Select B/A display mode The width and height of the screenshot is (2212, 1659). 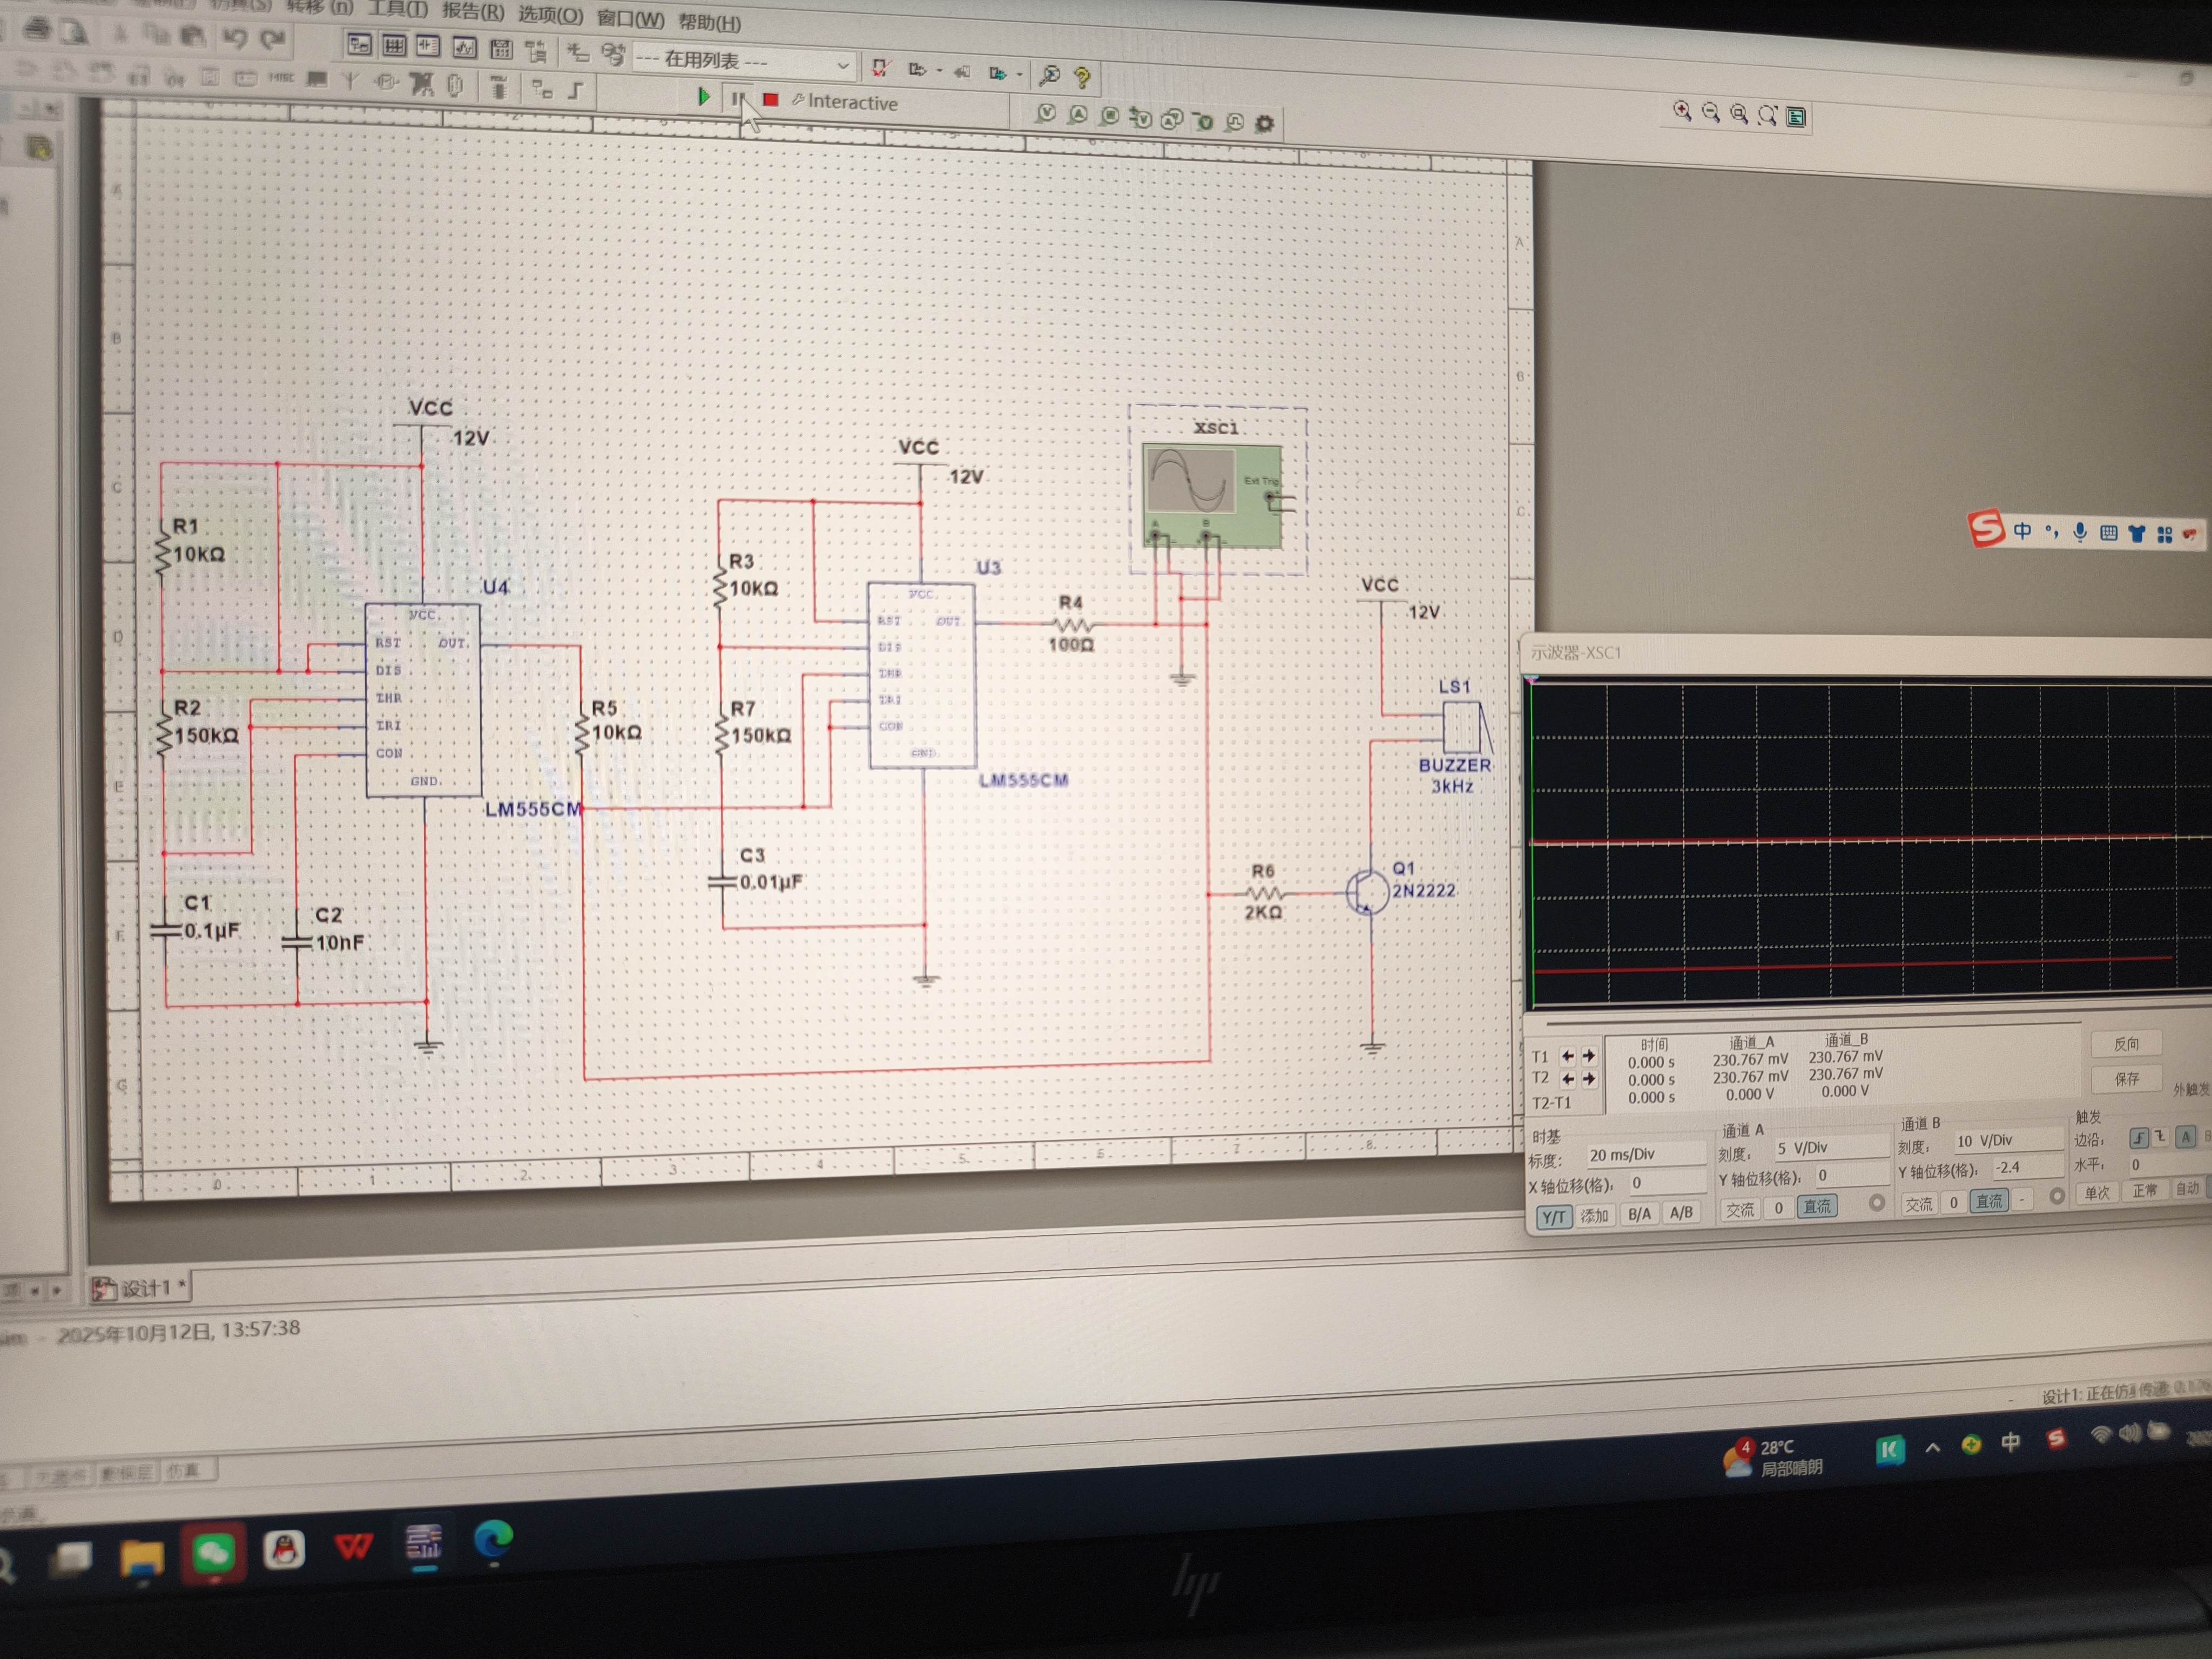click(1639, 1214)
